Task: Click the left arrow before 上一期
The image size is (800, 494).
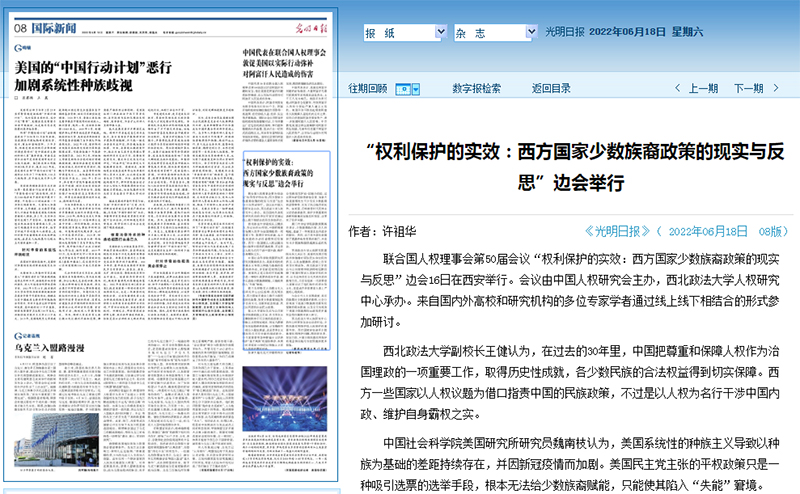Action: pyautogui.click(x=676, y=88)
